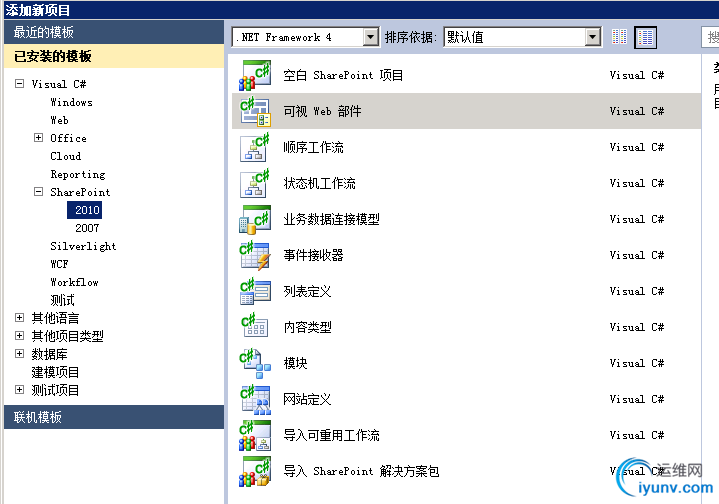Image resolution: width=719 pixels, height=504 pixels.
Task: Select the WCF tree item
Action: [x=59, y=264]
